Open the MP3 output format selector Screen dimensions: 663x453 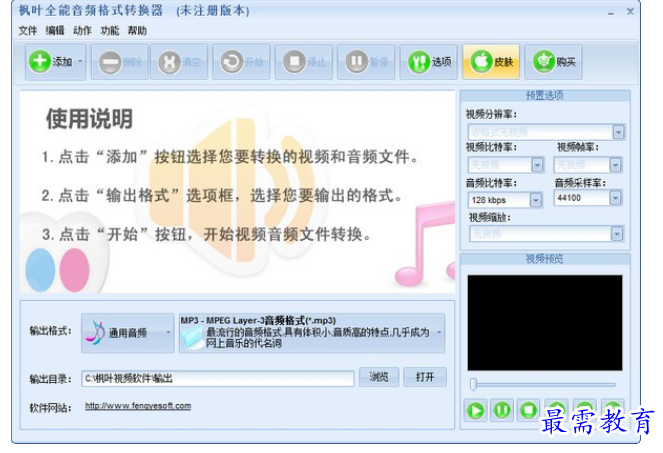pyautogui.click(x=312, y=333)
